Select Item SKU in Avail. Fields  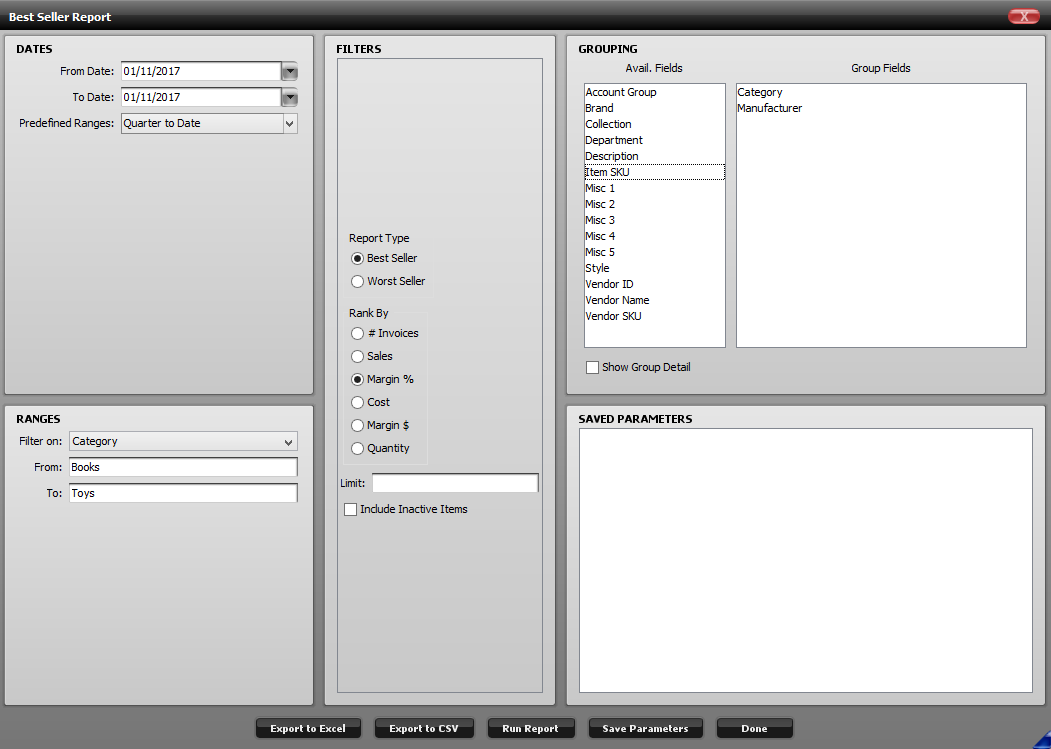(654, 172)
